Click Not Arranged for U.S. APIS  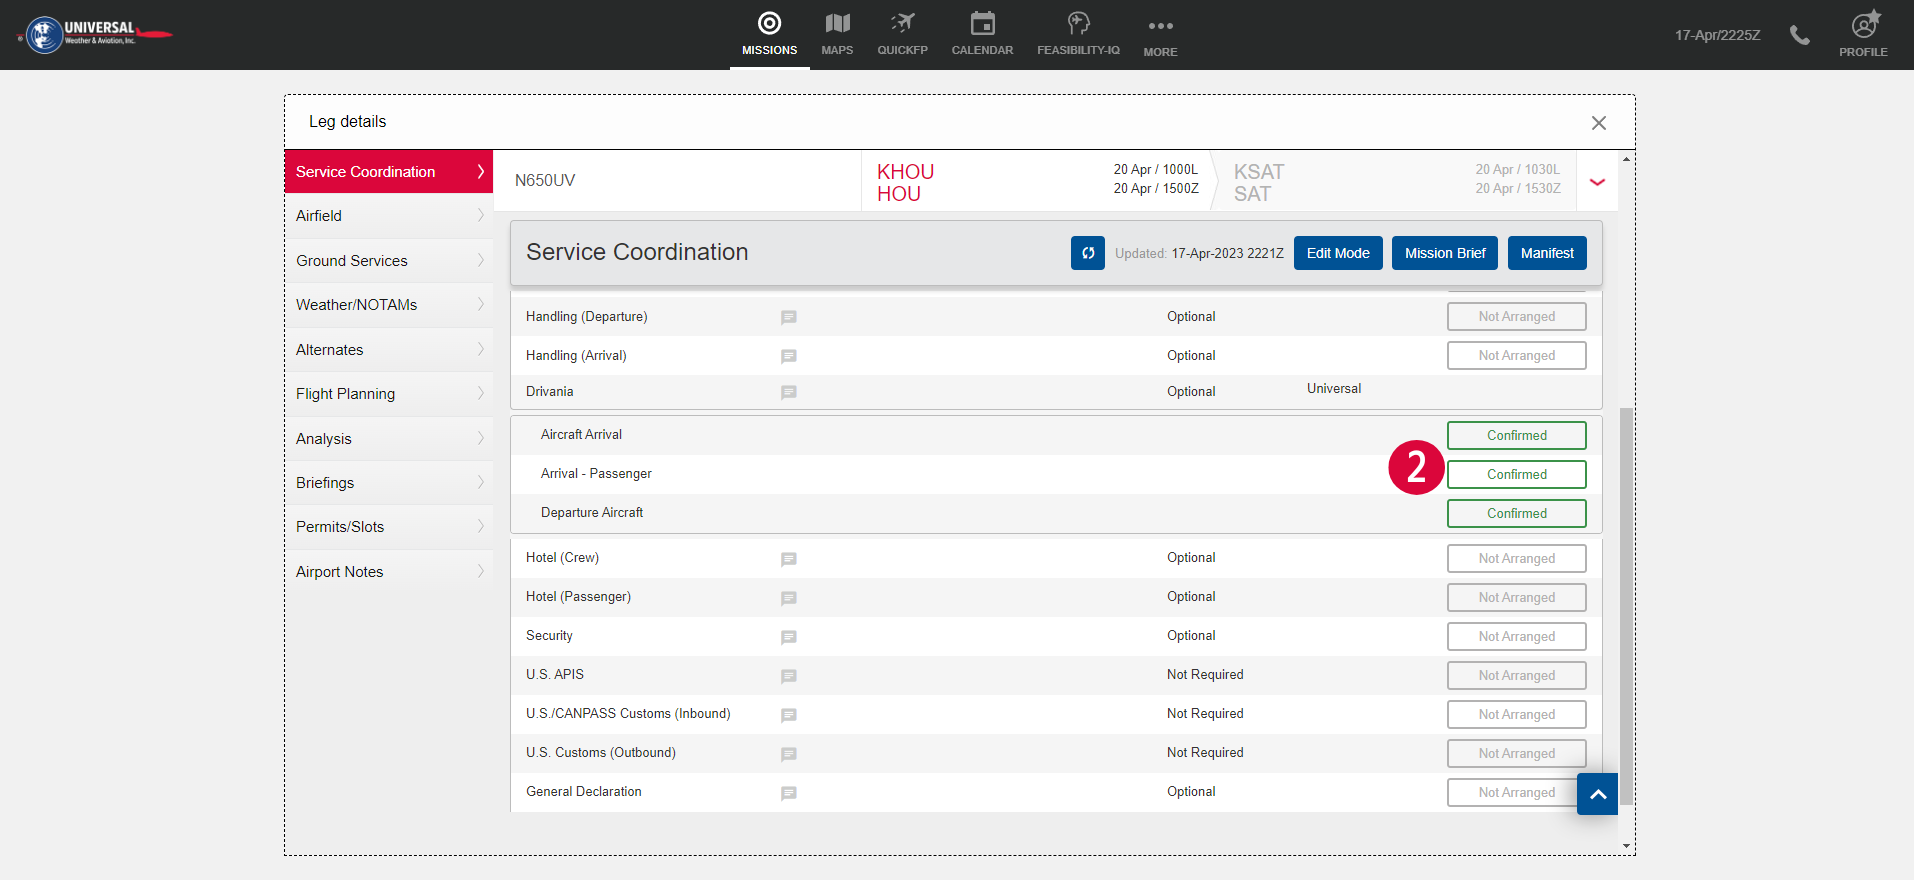pos(1516,676)
